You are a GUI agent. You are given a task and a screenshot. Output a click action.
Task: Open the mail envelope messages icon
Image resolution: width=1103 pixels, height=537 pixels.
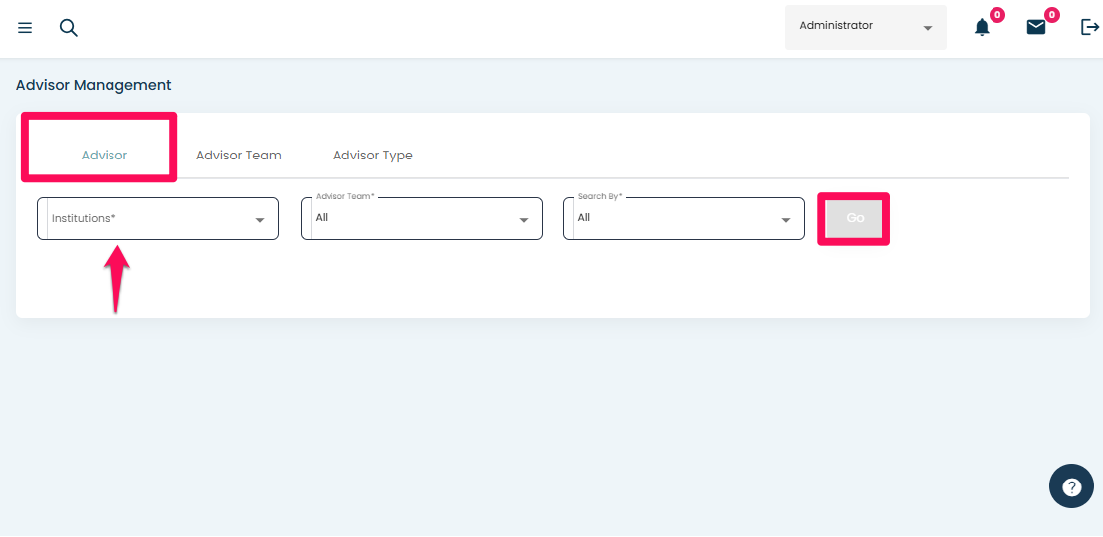[x=1036, y=28]
